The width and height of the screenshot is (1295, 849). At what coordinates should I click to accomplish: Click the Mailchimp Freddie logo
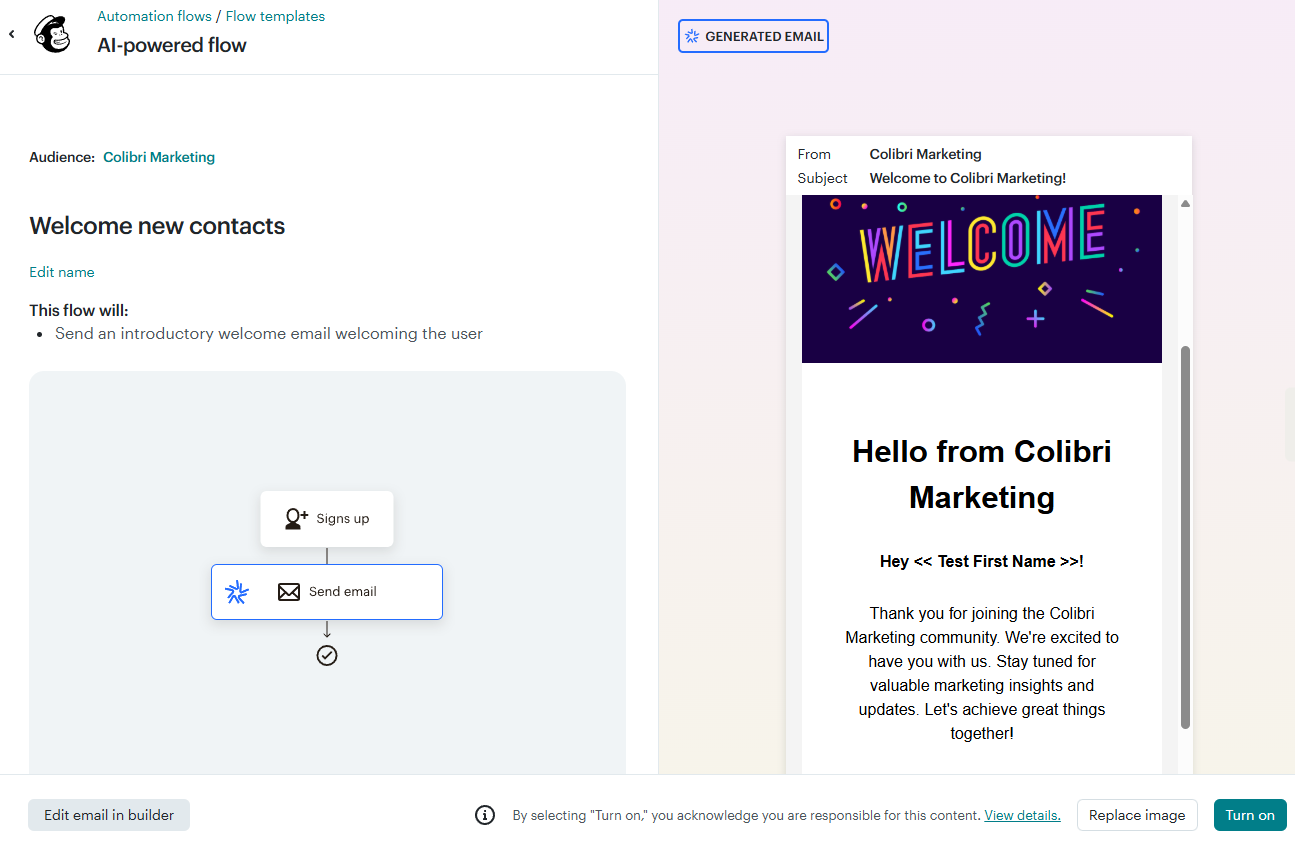(x=51, y=33)
